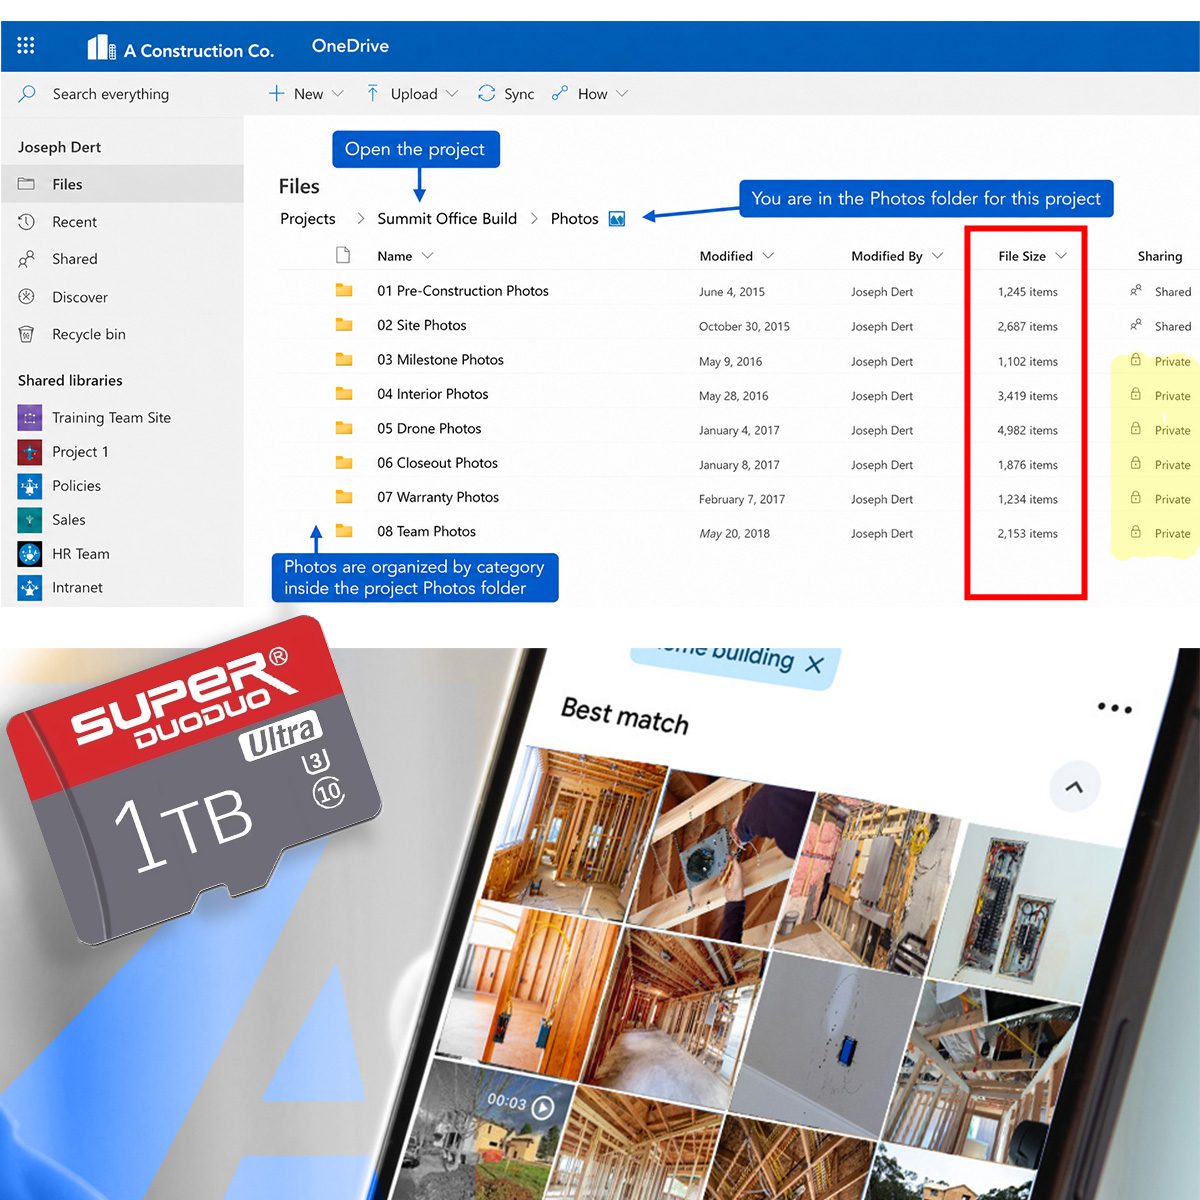This screenshot has width=1200, height=1200.
Task: Click the lock icon on 03 Milestone Photos row
Action: coord(1136,360)
